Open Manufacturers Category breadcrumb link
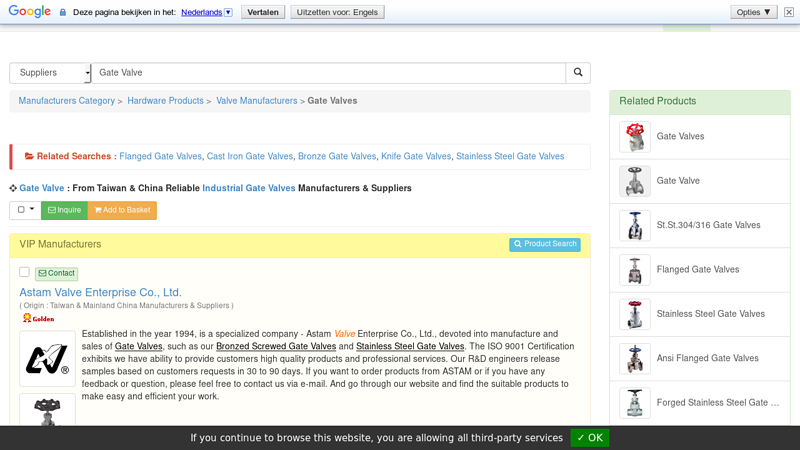 67,101
